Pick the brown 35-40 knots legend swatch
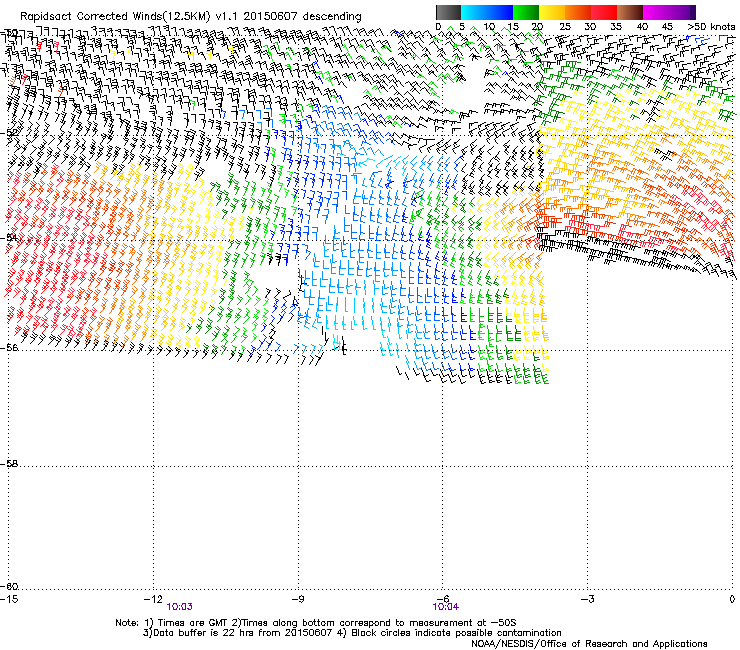Screen dimensions: 740x650 (x=630, y=12)
